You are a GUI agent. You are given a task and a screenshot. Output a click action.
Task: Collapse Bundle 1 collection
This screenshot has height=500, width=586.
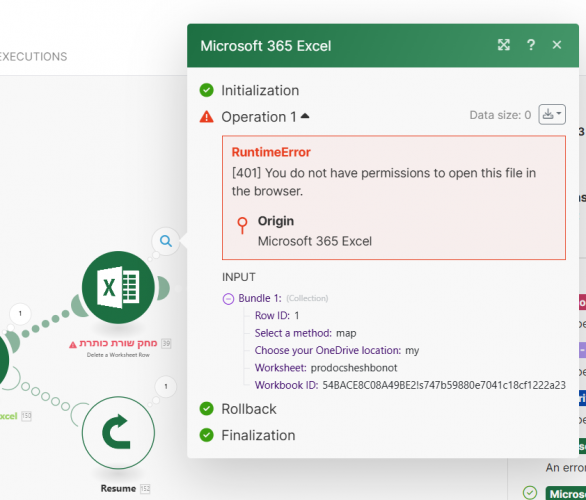[x=228, y=299]
